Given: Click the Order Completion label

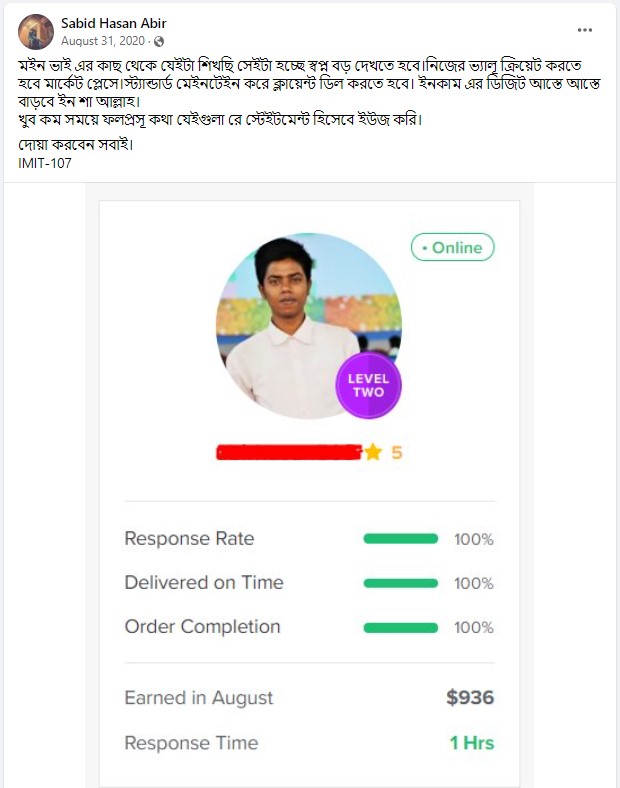Looking at the screenshot, I should coord(202,627).
